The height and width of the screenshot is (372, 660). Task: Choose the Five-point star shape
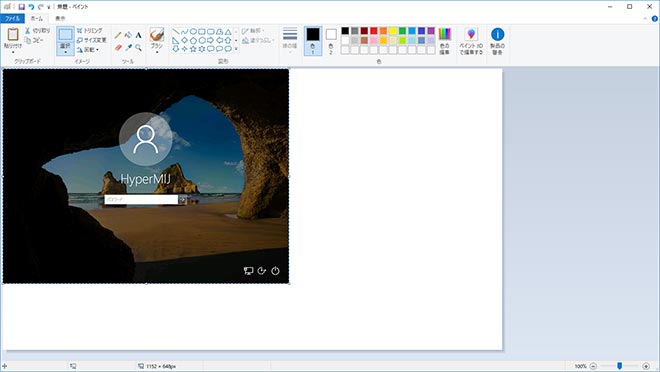click(193, 49)
